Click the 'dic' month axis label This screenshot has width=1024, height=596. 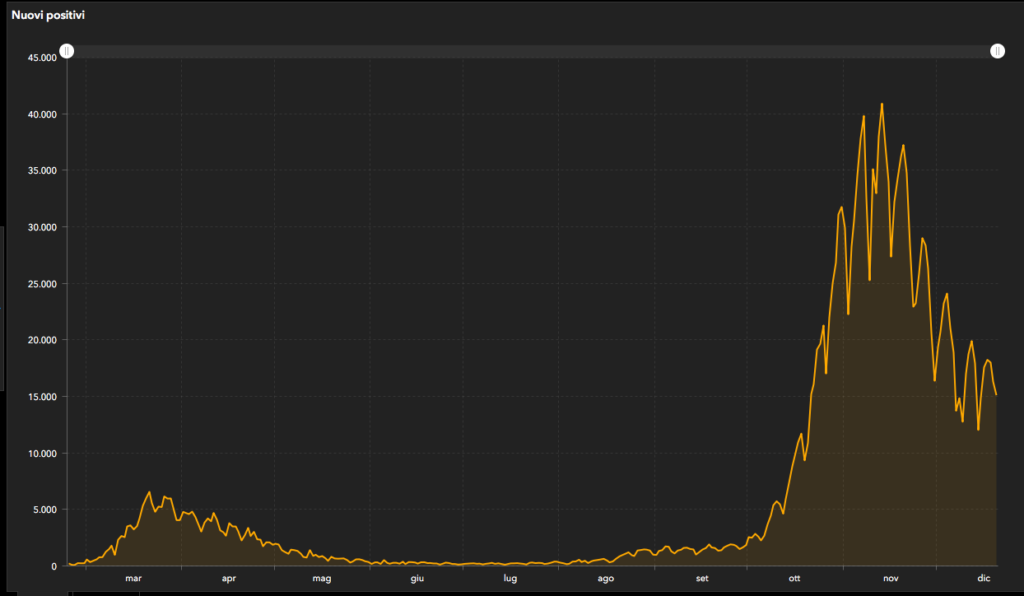983,579
